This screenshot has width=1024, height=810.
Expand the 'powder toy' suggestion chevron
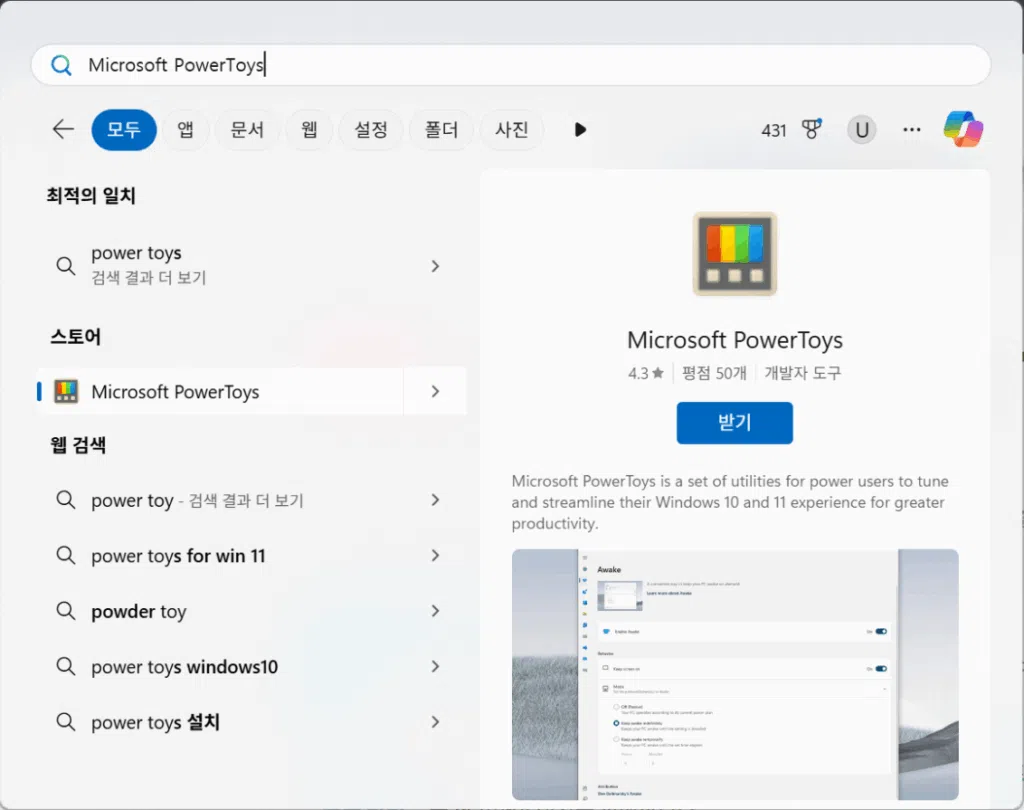click(x=435, y=611)
